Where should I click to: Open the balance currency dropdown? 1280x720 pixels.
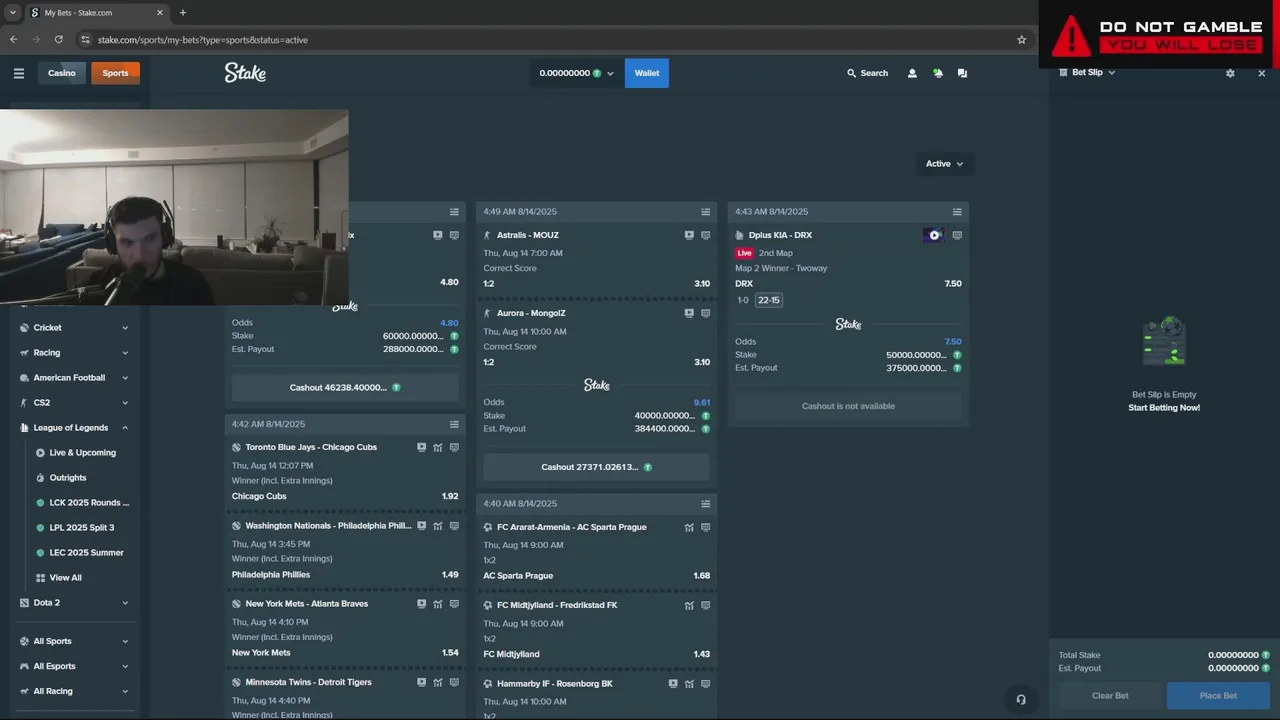(576, 73)
